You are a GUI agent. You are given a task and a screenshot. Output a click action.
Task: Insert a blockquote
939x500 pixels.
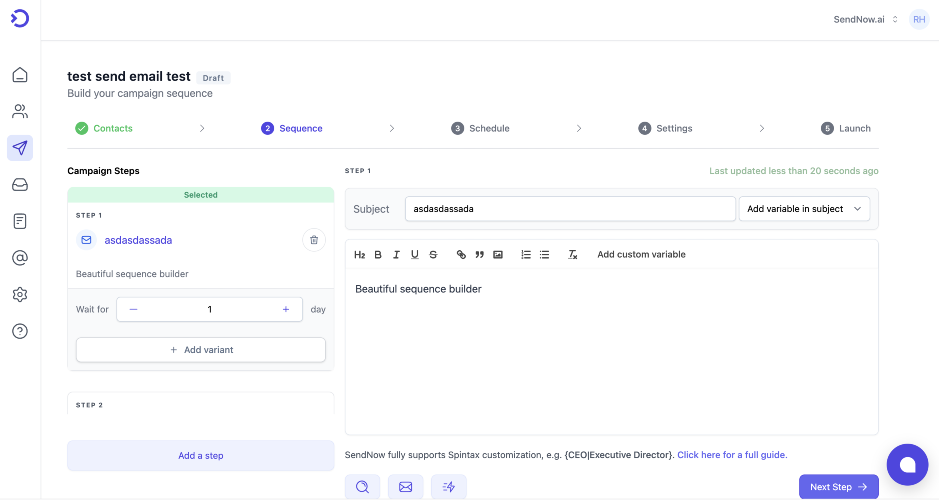click(479, 254)
